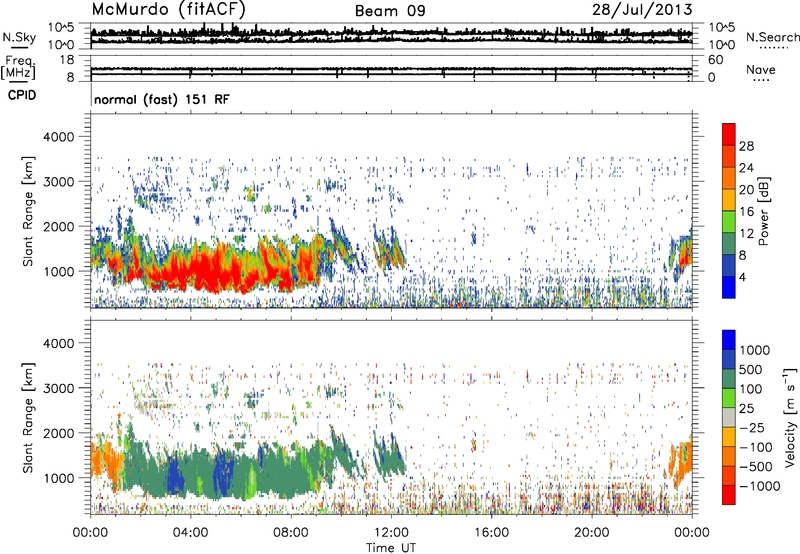
Task: Click the 'Freq. [MHz]' axis label
Action: 19,69
